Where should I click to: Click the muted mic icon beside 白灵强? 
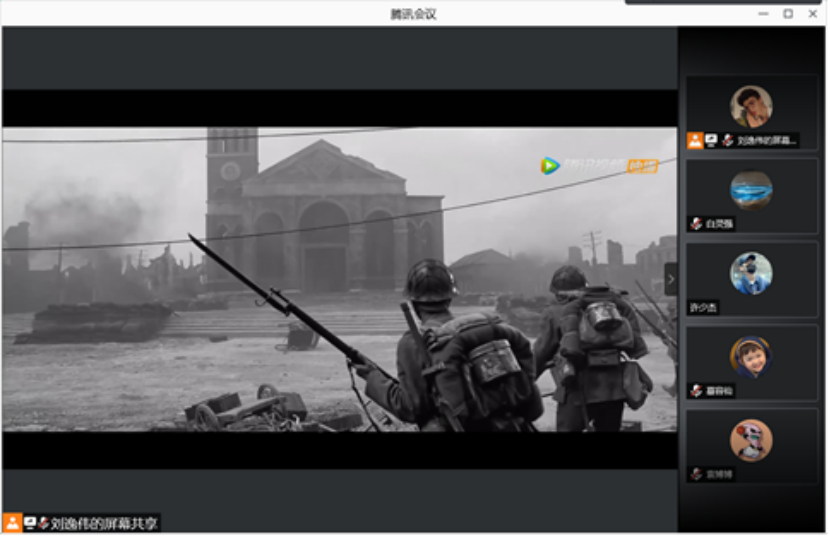tap(696, 224)
